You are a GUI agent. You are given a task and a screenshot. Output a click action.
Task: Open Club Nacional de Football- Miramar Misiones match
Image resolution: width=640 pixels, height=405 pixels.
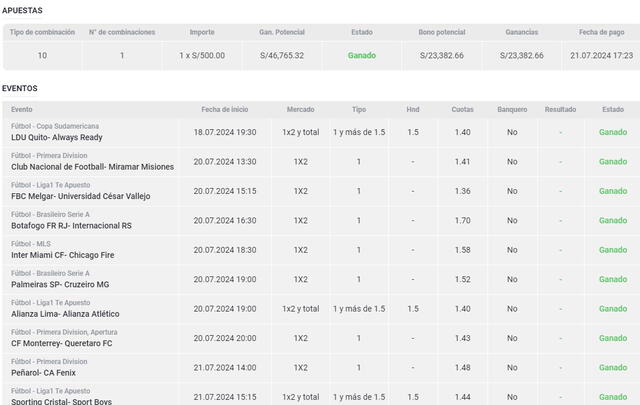pos(92,166)
